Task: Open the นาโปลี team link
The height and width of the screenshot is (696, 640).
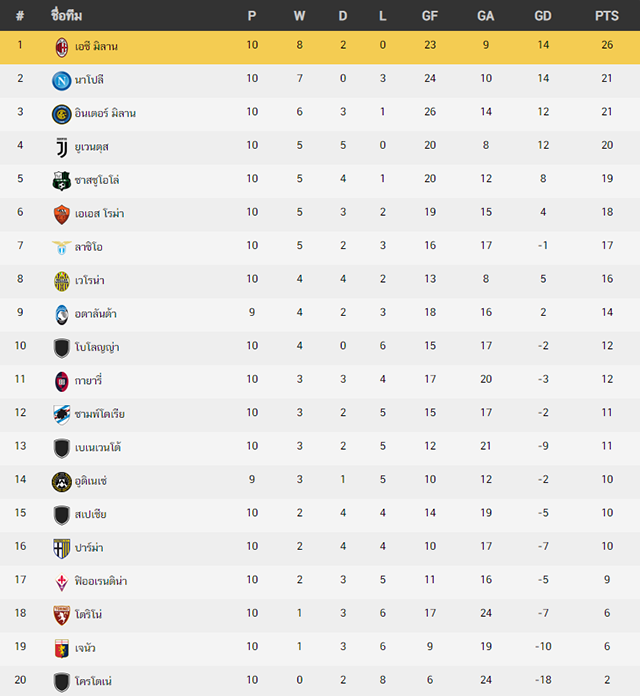Action: click(x=89, y=80)
